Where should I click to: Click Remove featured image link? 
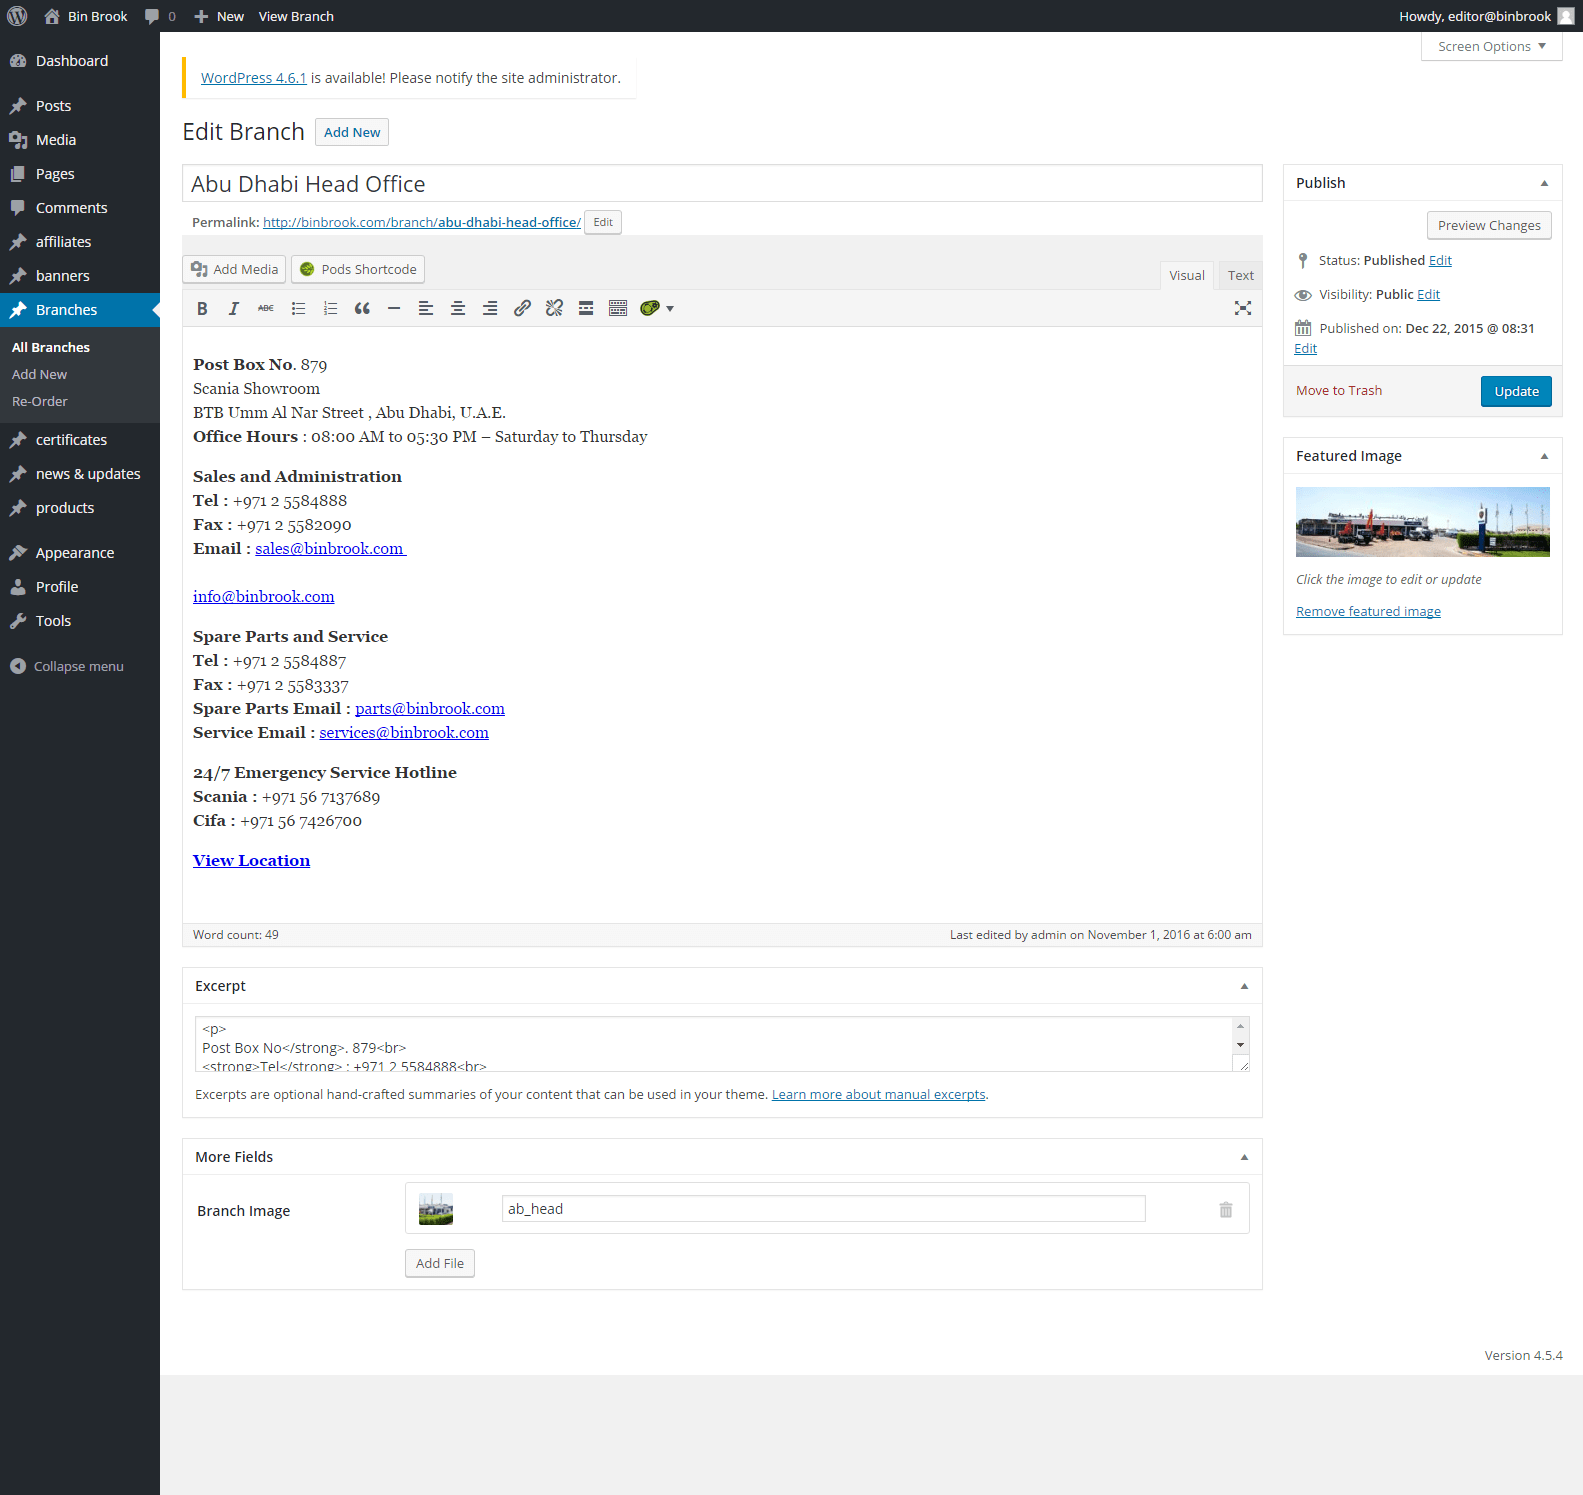1368,612
